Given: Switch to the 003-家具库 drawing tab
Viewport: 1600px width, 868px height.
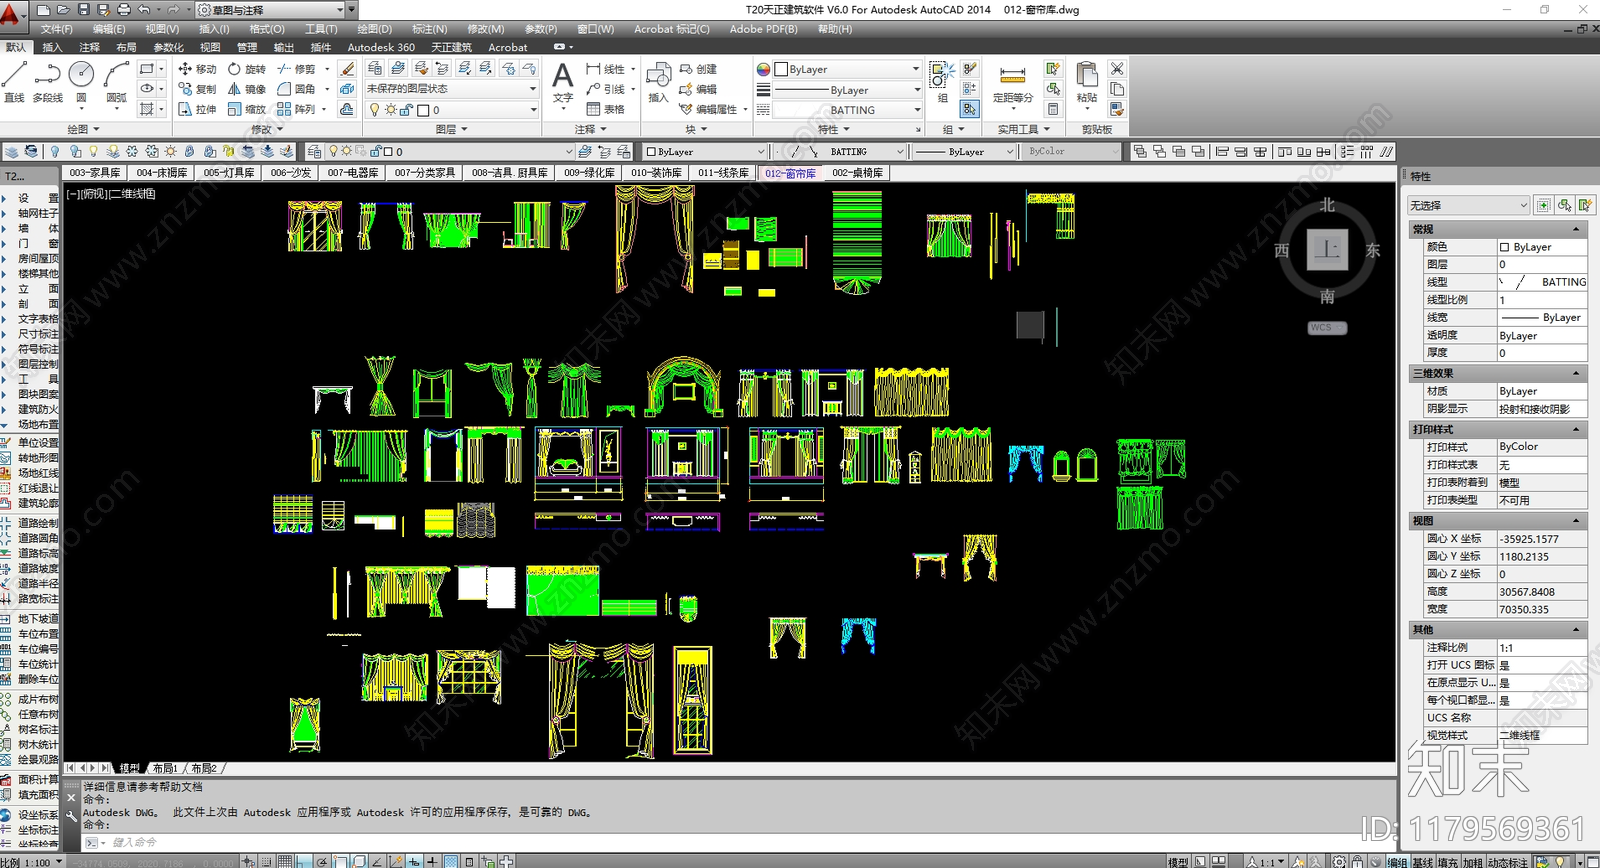Looking at the screenshot, I should [95, 173].
